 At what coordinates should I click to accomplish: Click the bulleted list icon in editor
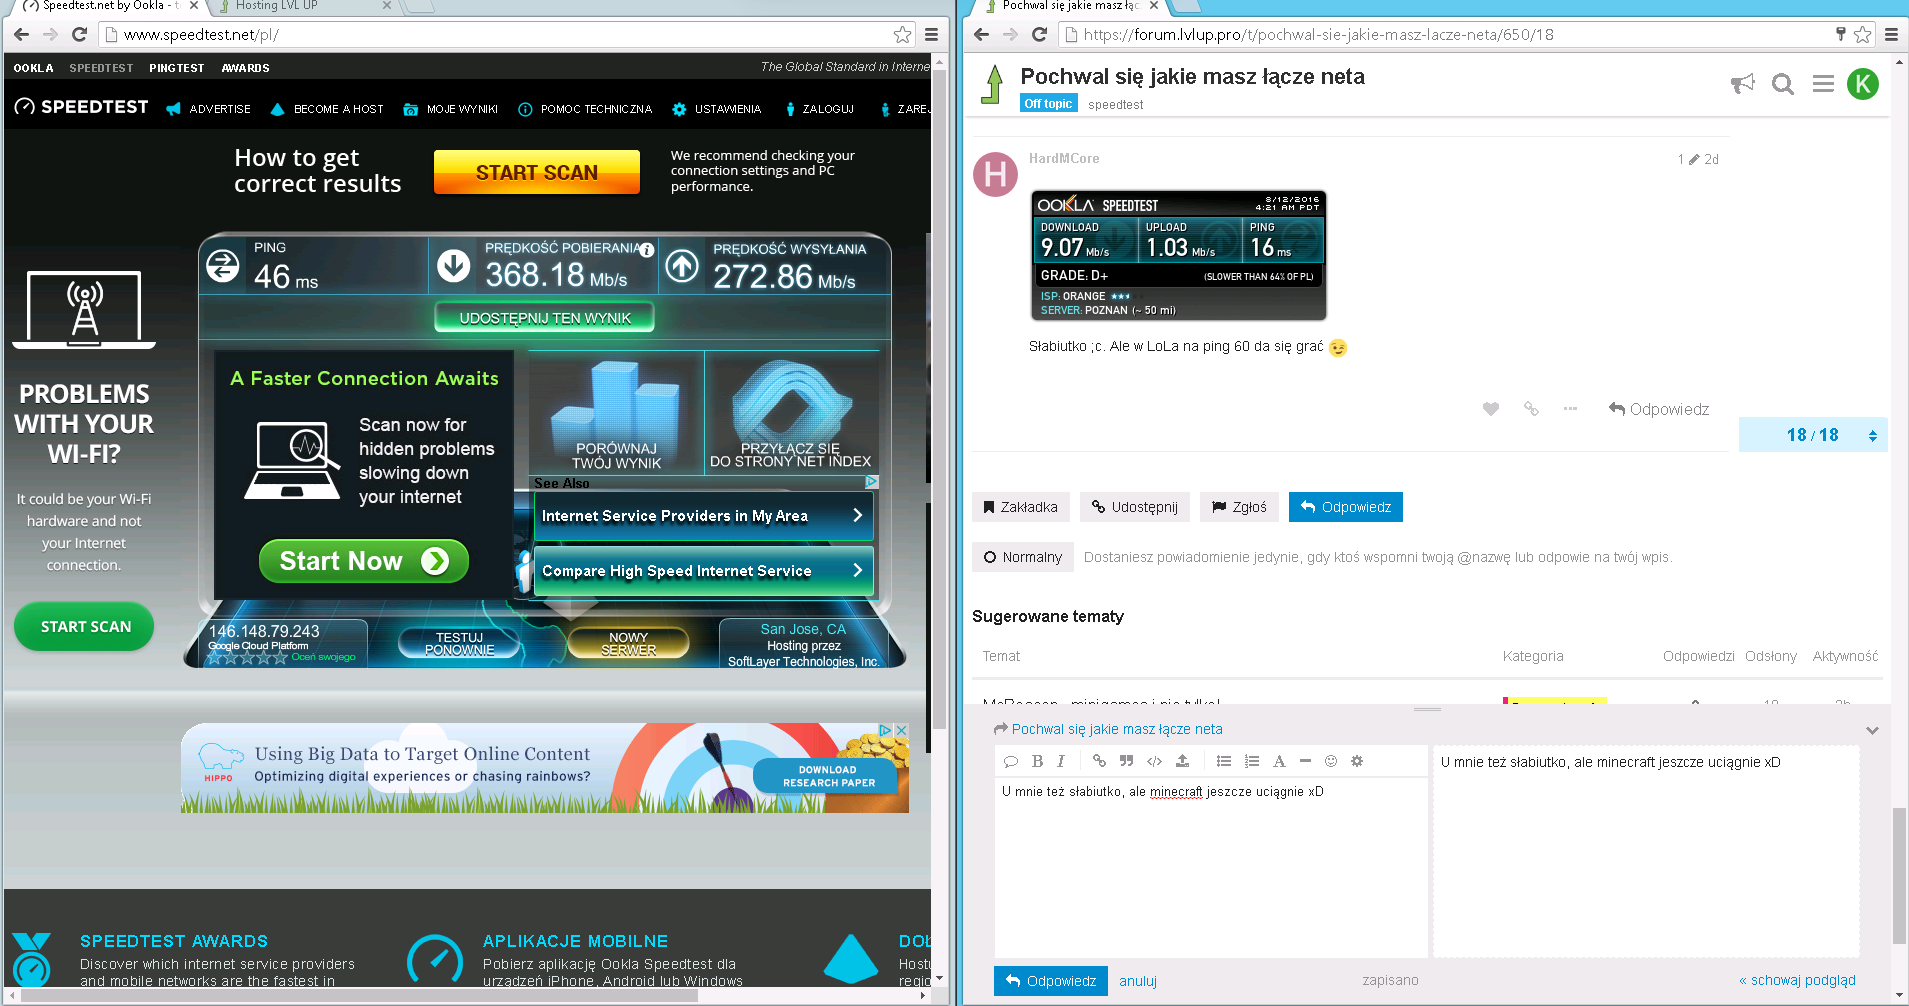pyautogui.click(x=1223, y=761)
